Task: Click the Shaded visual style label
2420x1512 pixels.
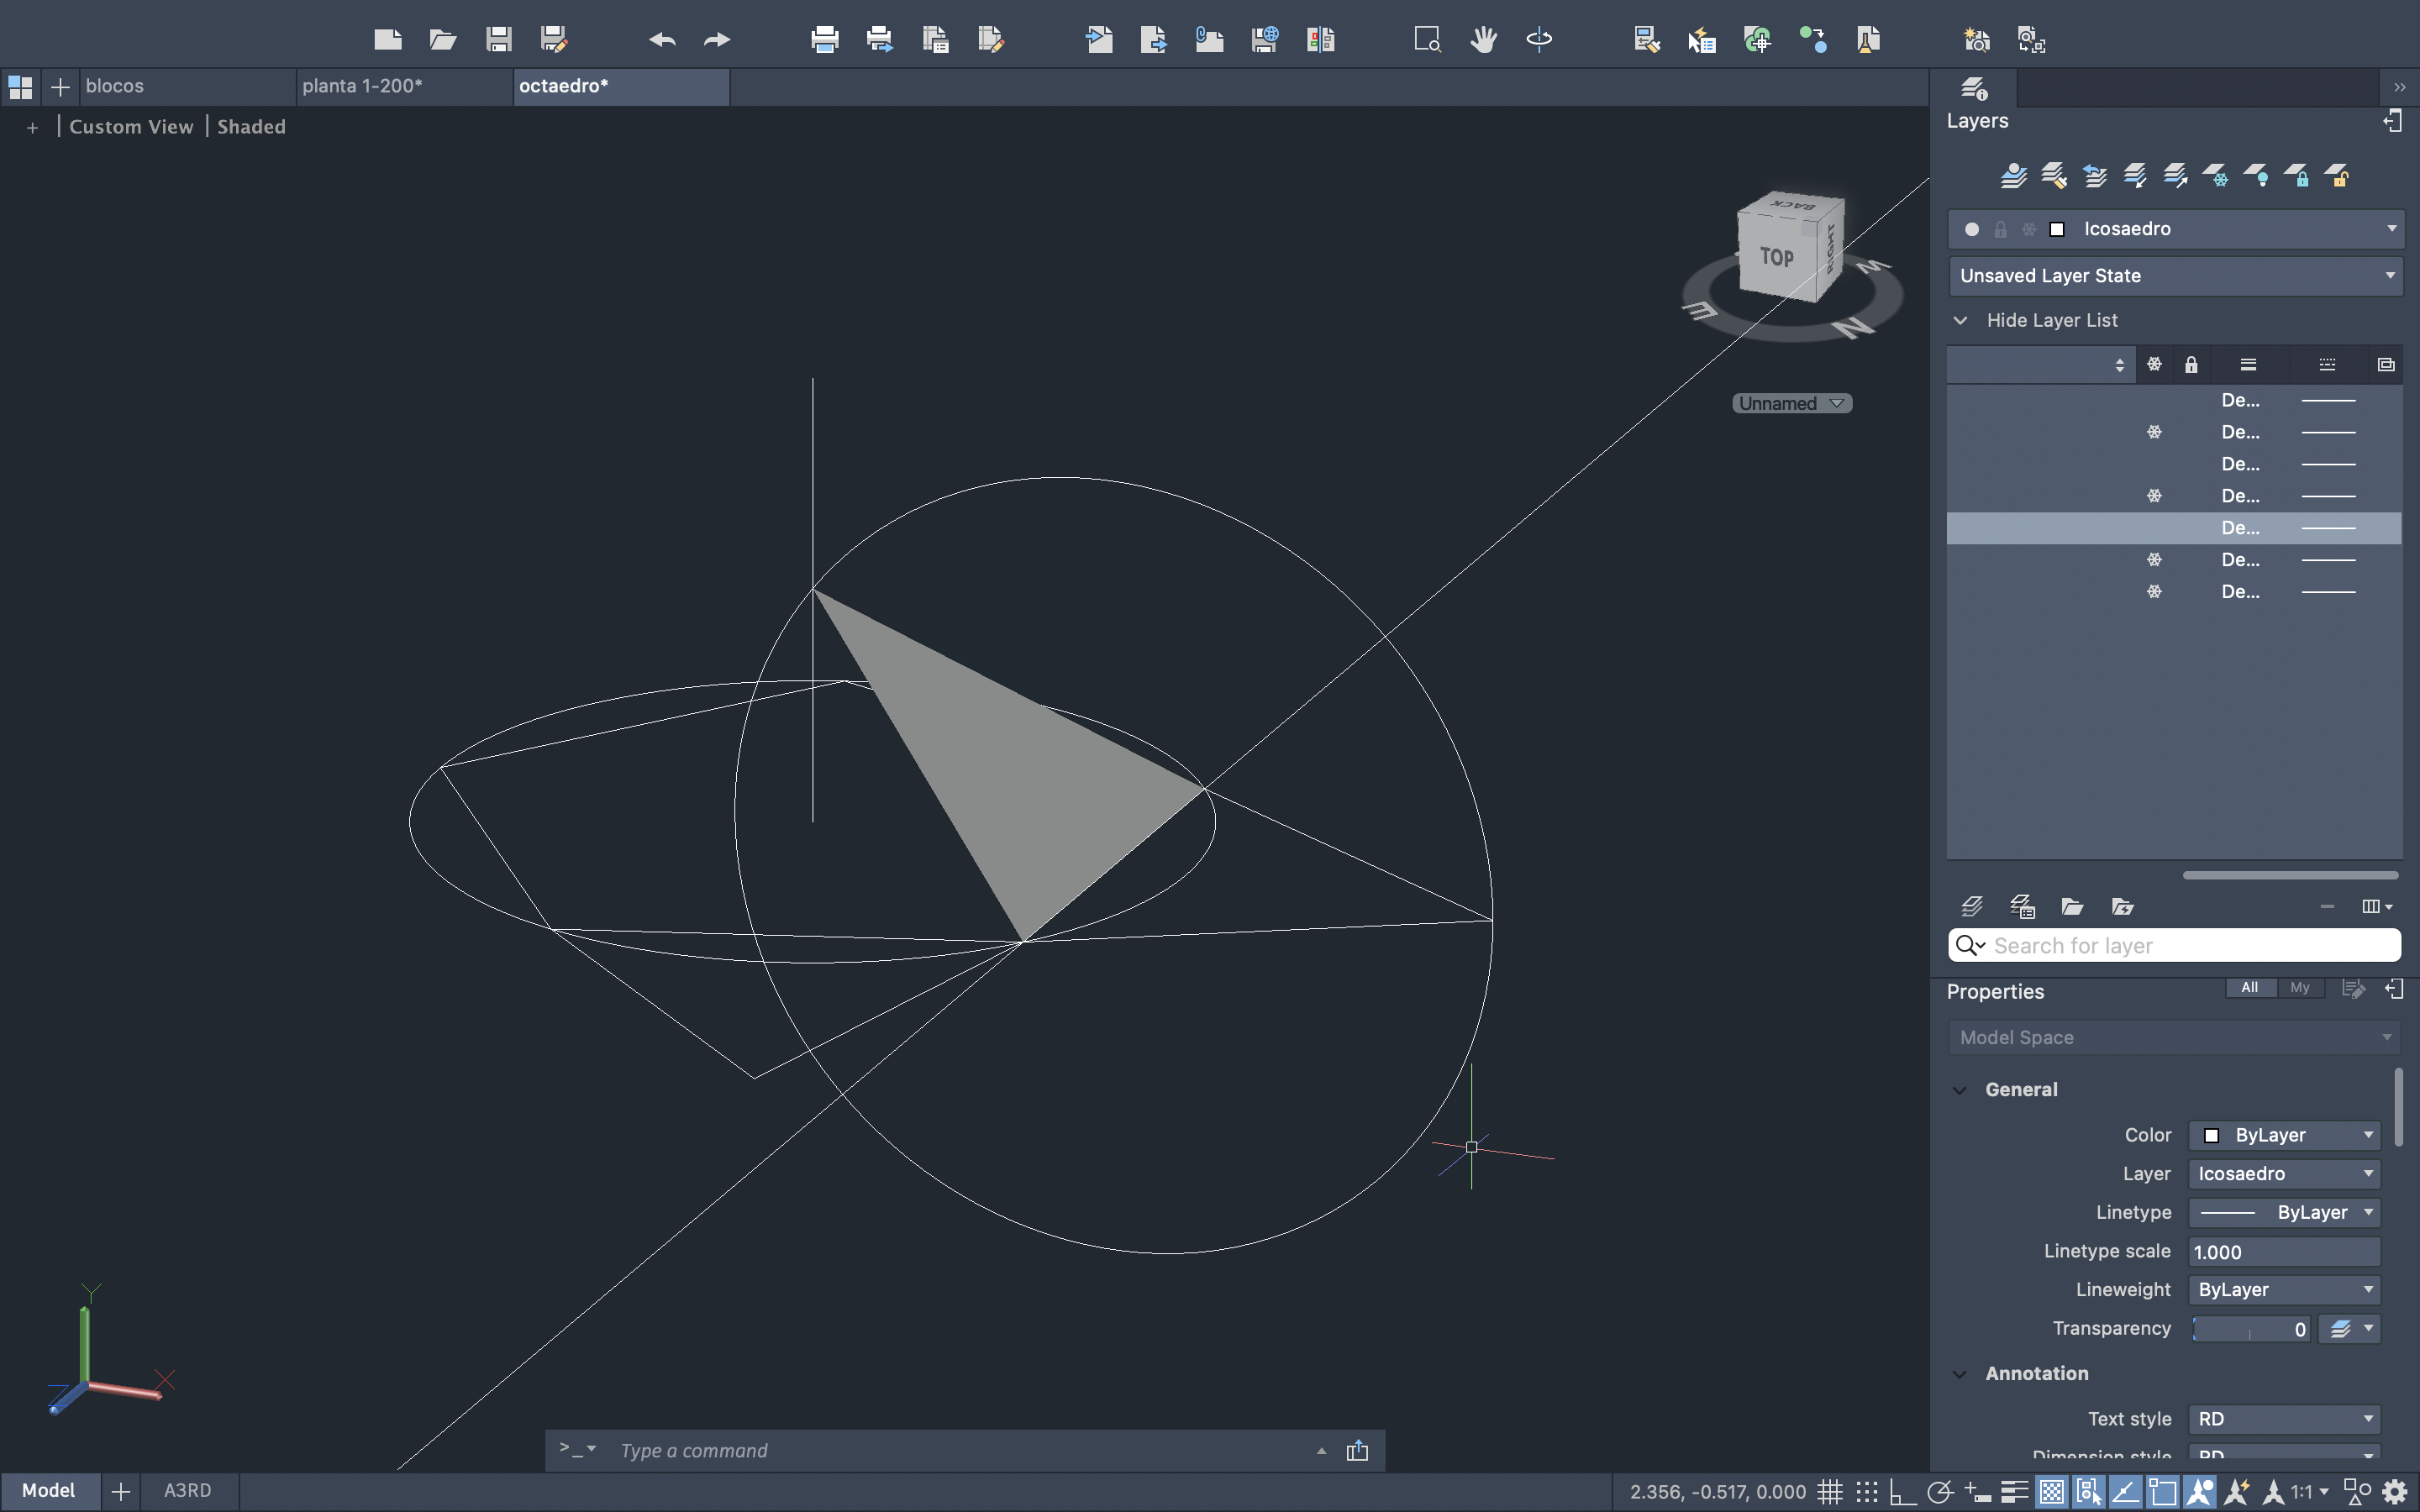Action: click(x=251, y=127)
